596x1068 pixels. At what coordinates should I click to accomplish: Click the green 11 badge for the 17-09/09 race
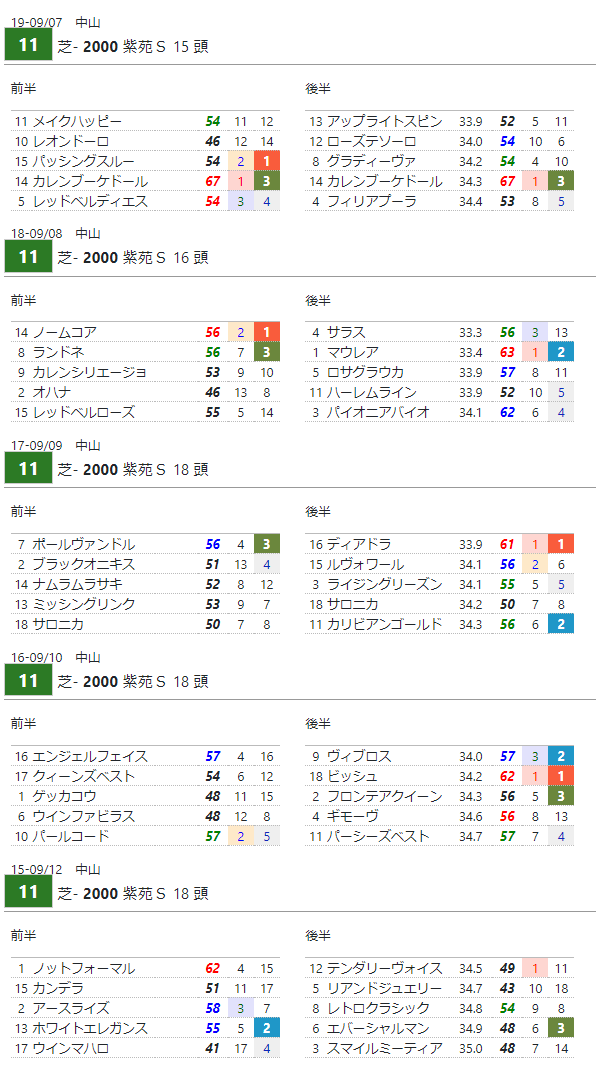tap(28, 469)
